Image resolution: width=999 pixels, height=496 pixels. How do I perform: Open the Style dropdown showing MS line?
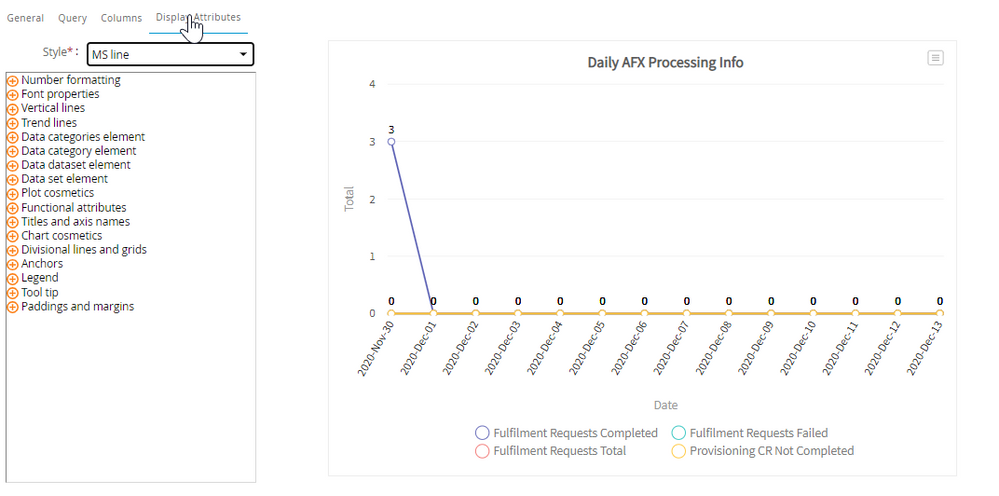coord(170,54)
